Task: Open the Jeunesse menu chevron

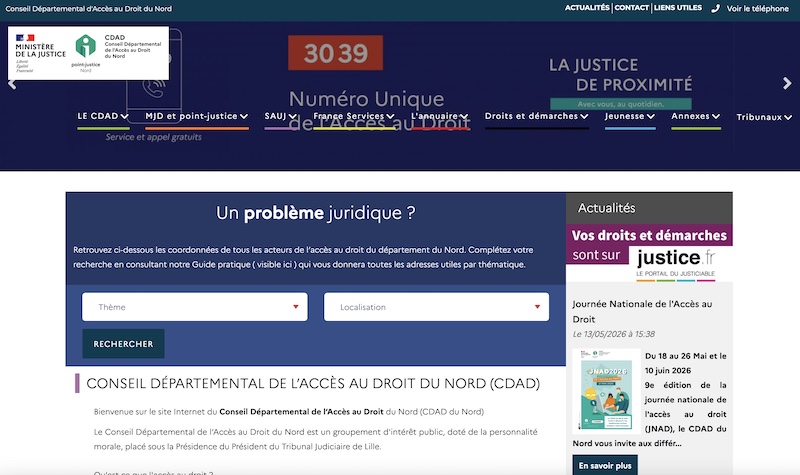Action: pos(651,116)
